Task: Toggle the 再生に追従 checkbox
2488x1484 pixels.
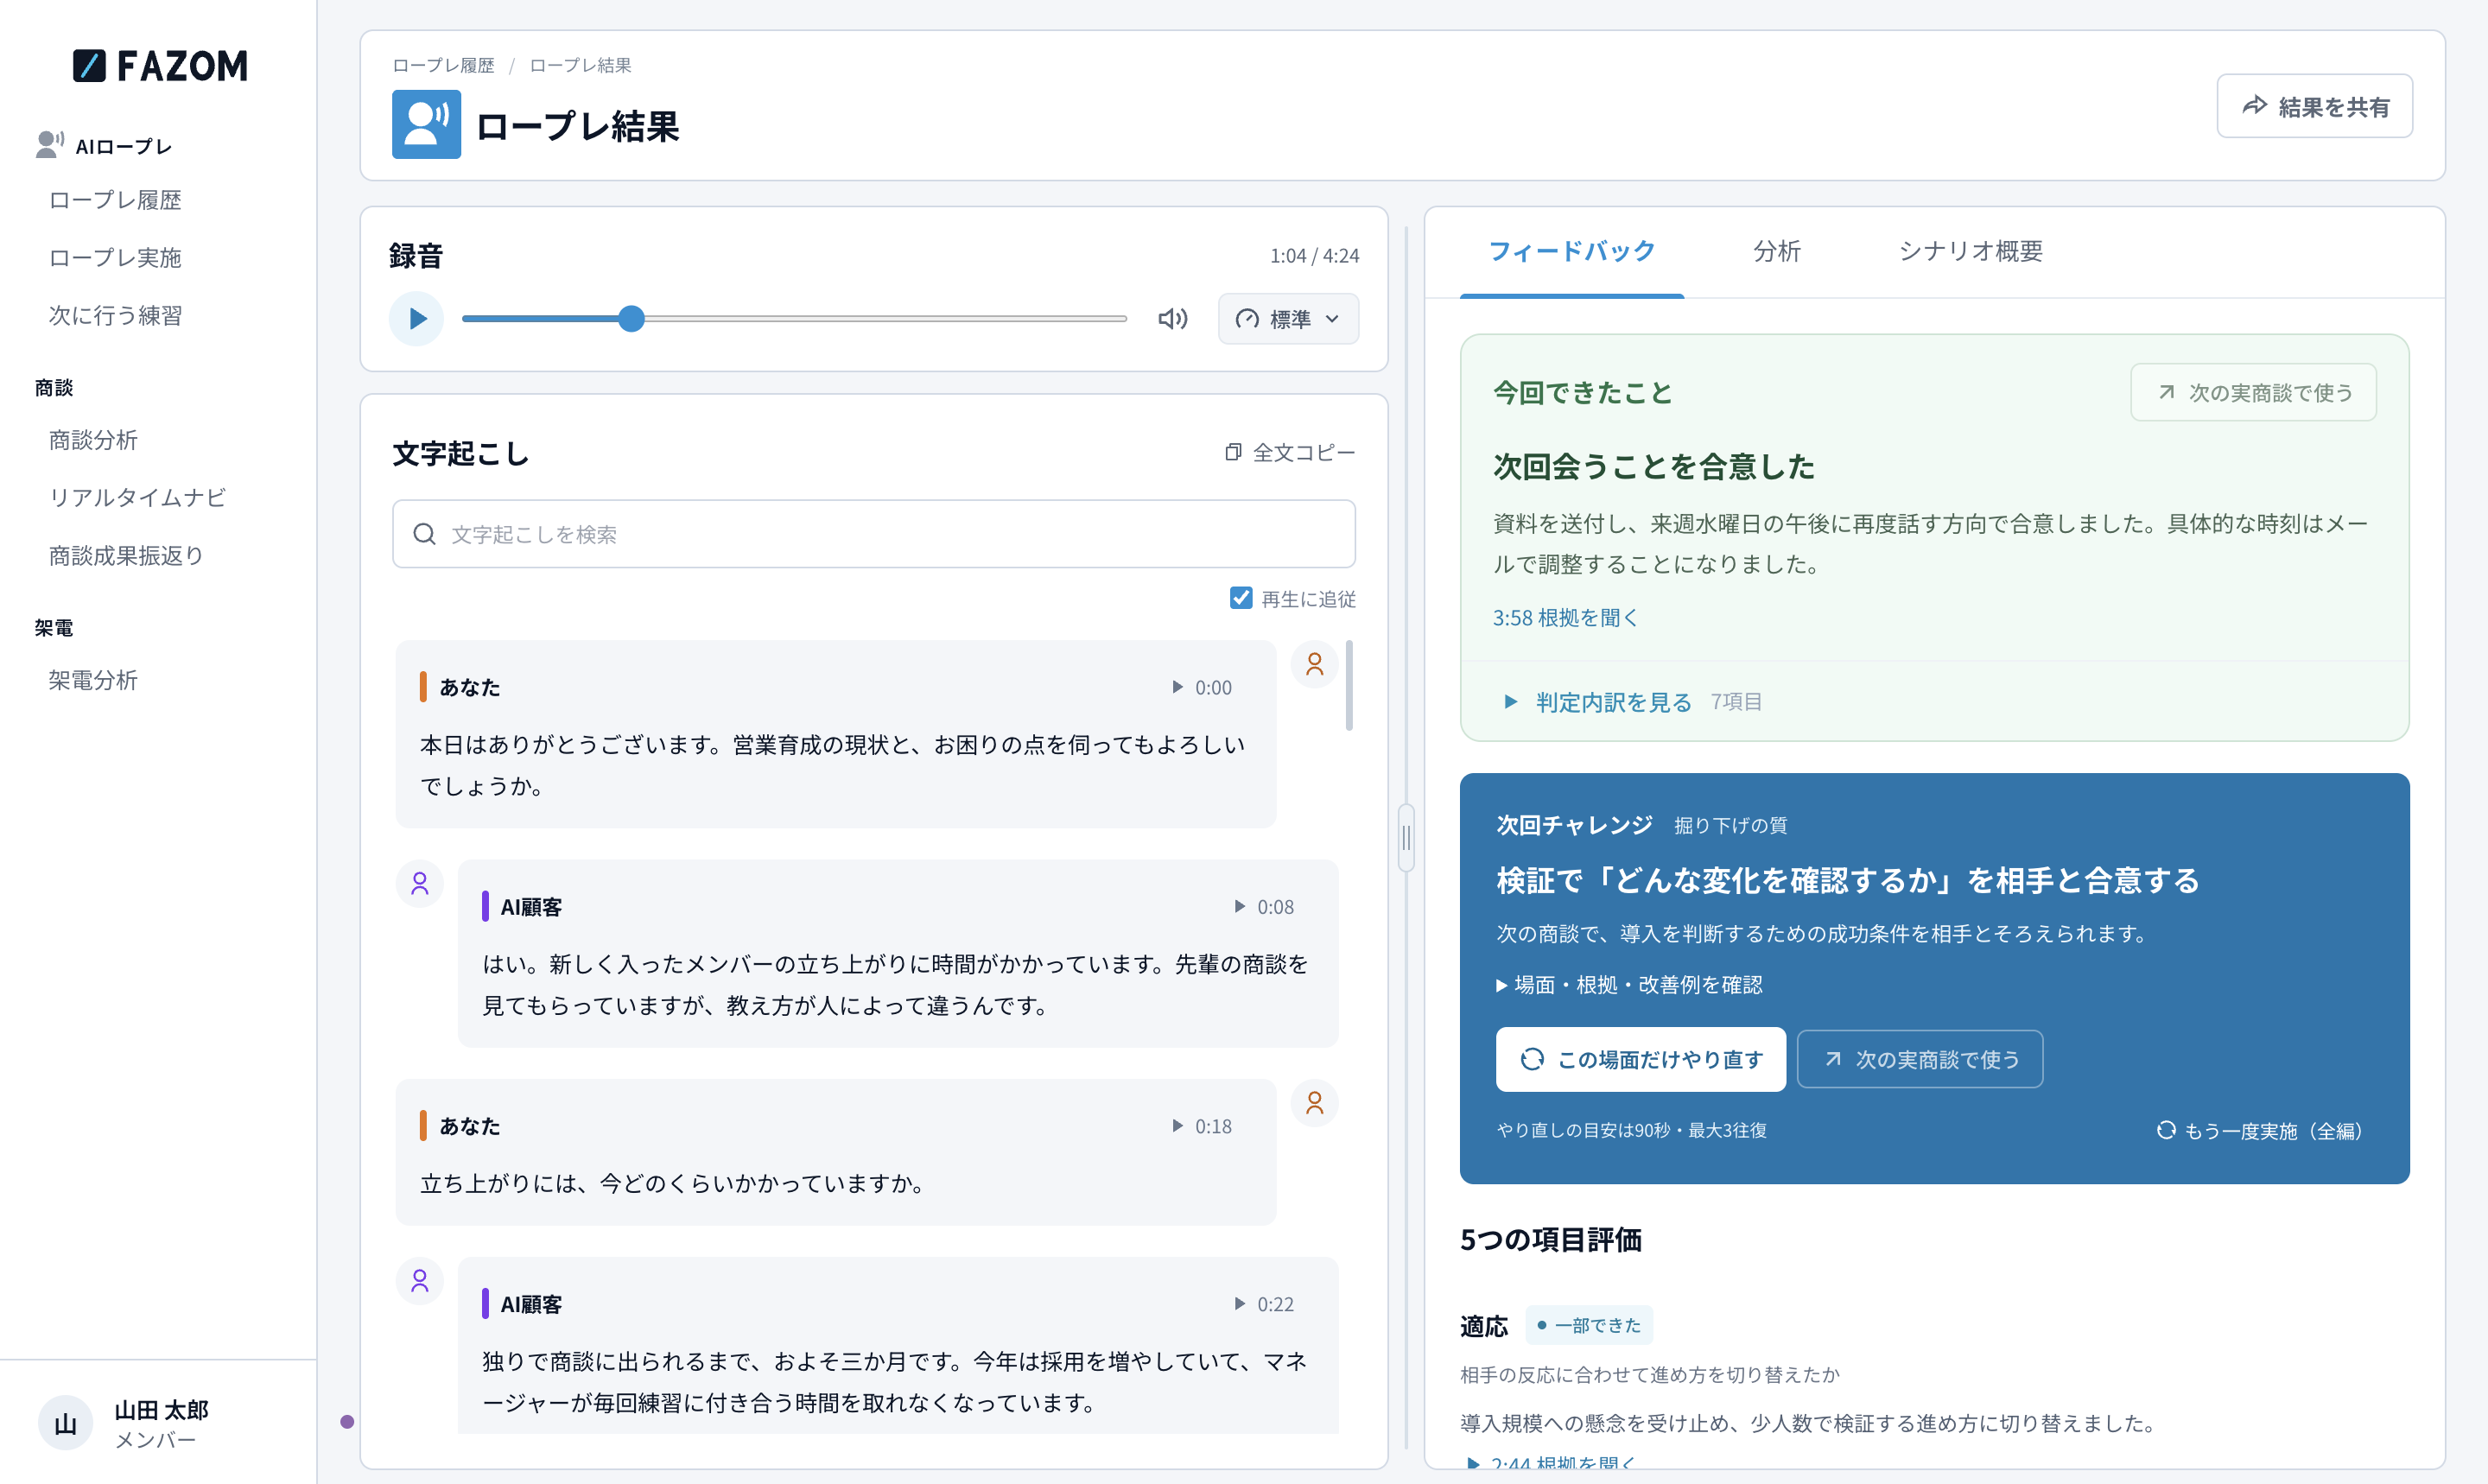Action: pos(1241,598)
